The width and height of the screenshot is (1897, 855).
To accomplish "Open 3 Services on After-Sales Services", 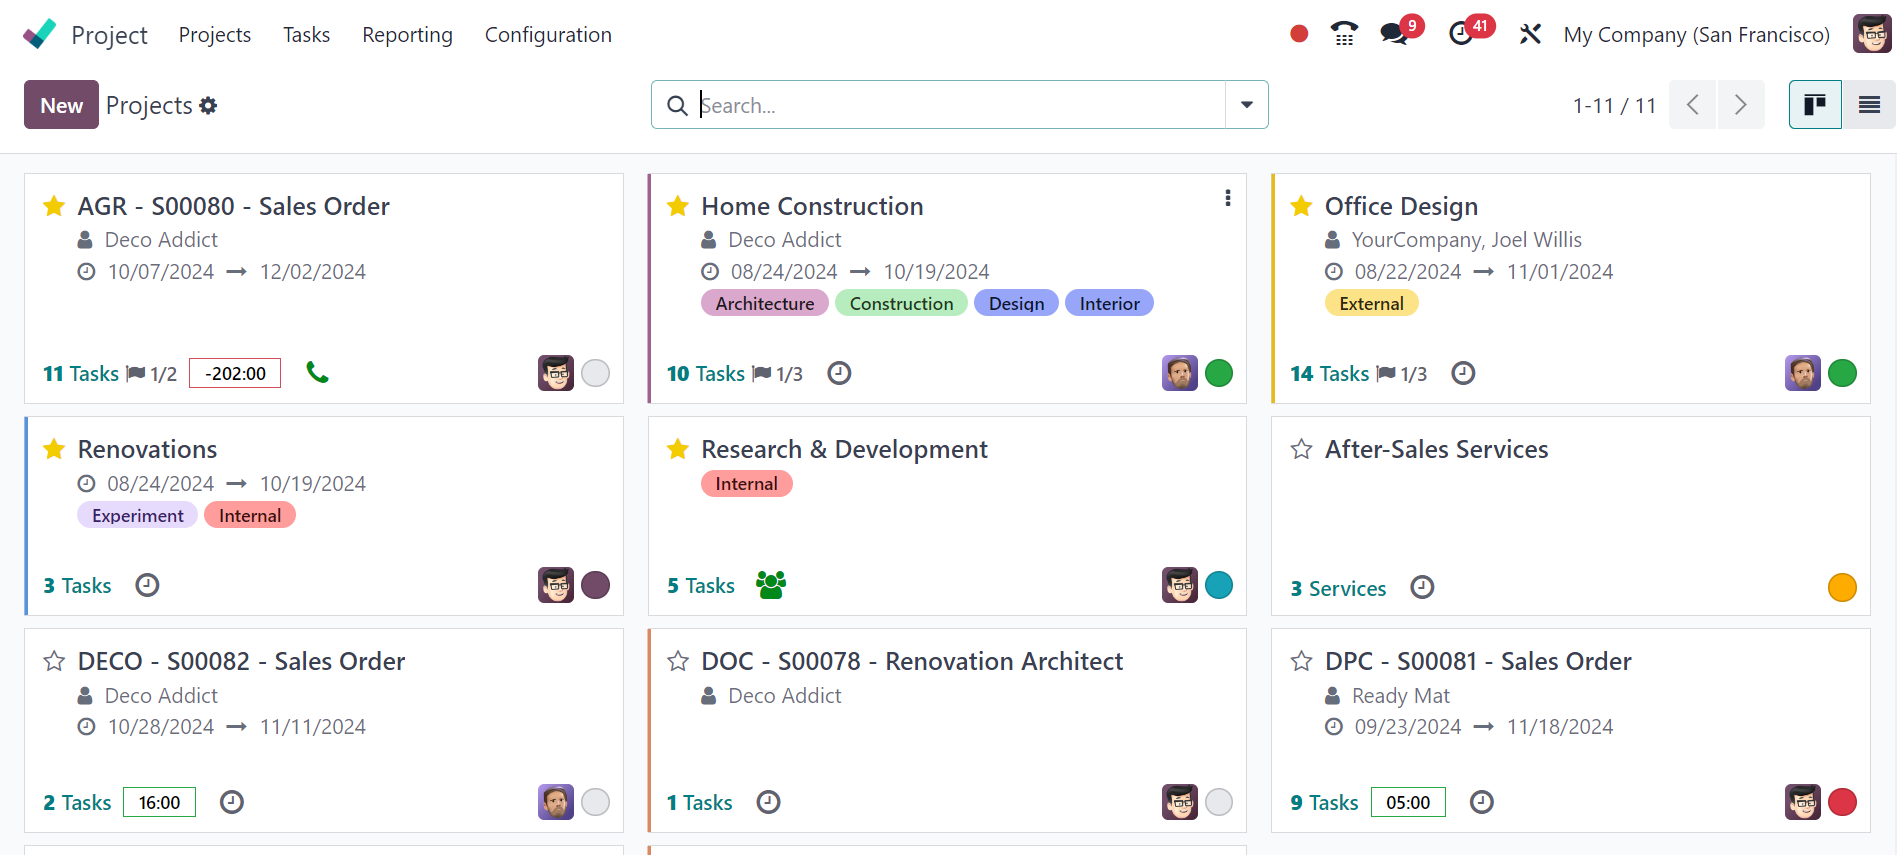I will click(x=1338, y=588).
